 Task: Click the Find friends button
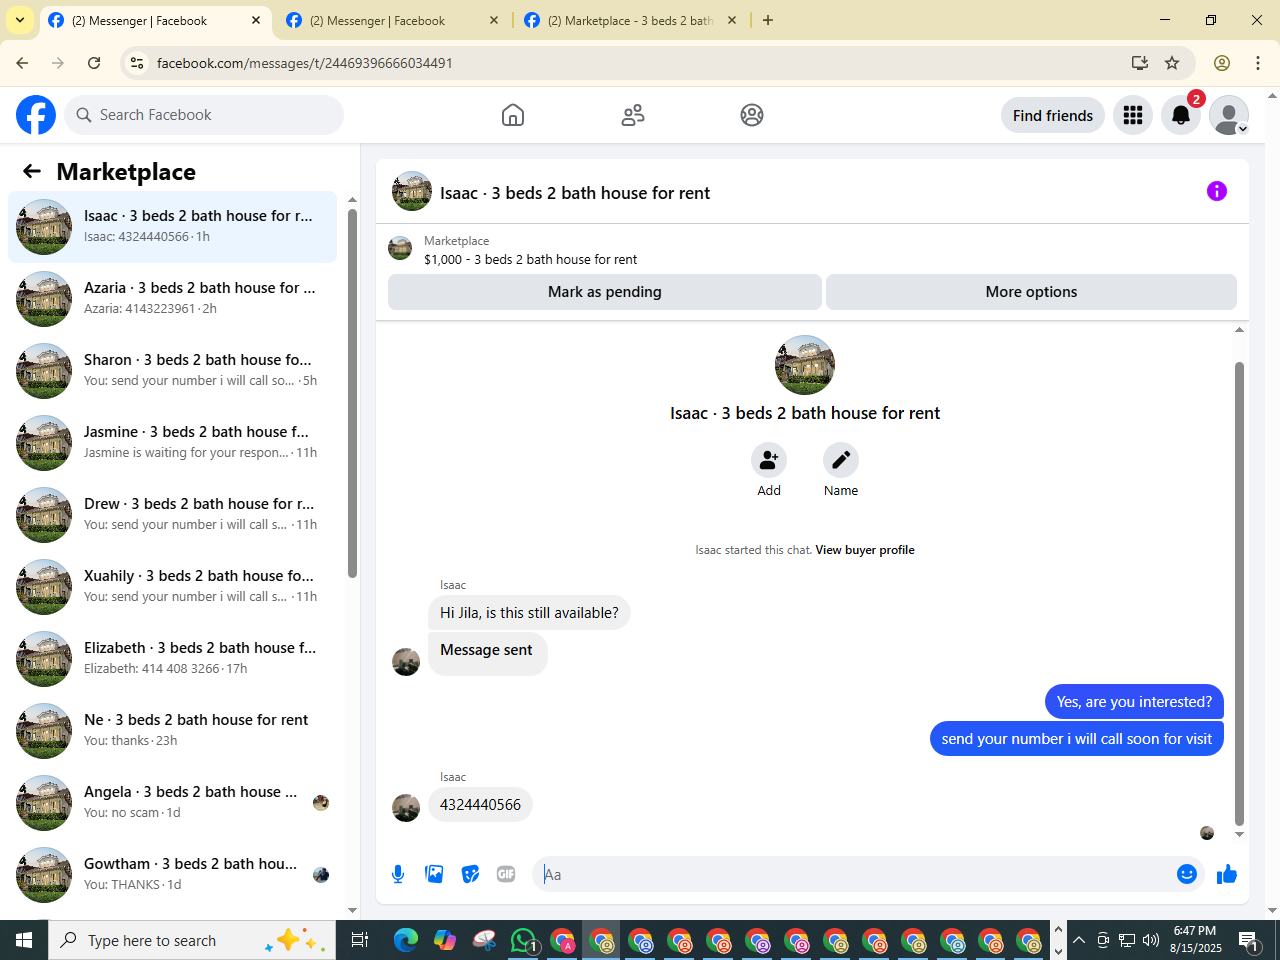1053,115
